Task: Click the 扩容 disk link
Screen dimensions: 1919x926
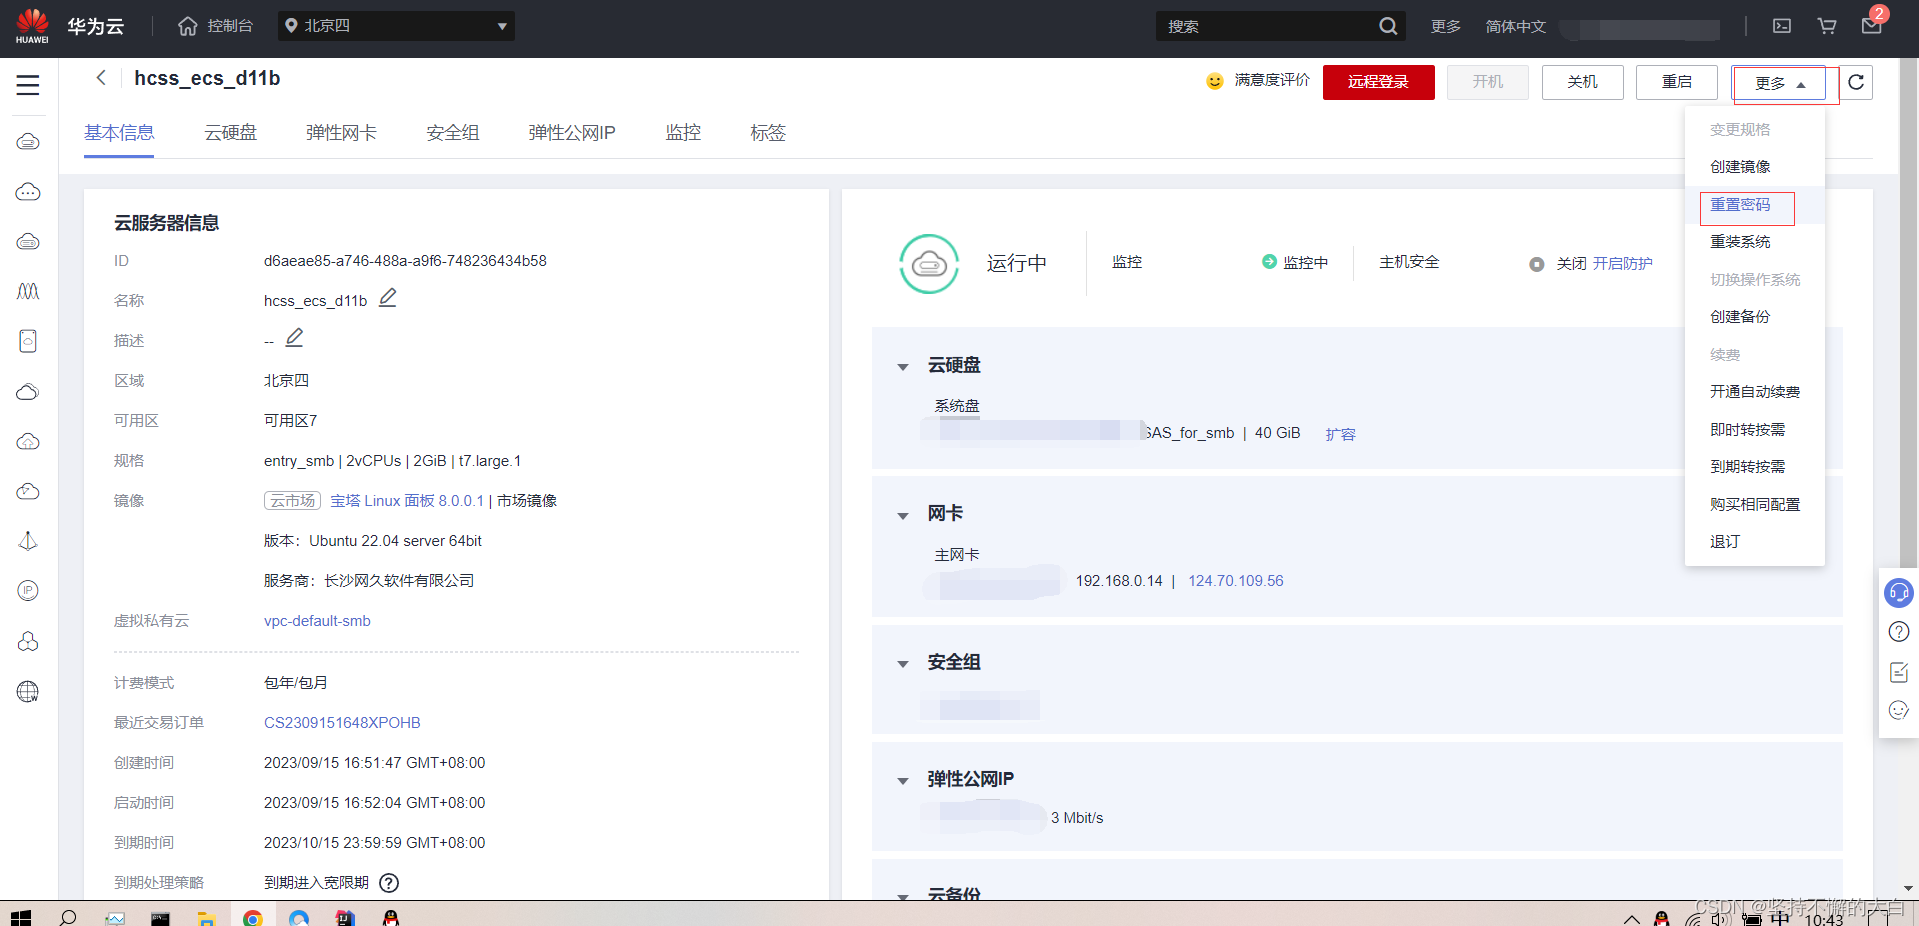Action: pyautogui.click(x=1340, y=434)
